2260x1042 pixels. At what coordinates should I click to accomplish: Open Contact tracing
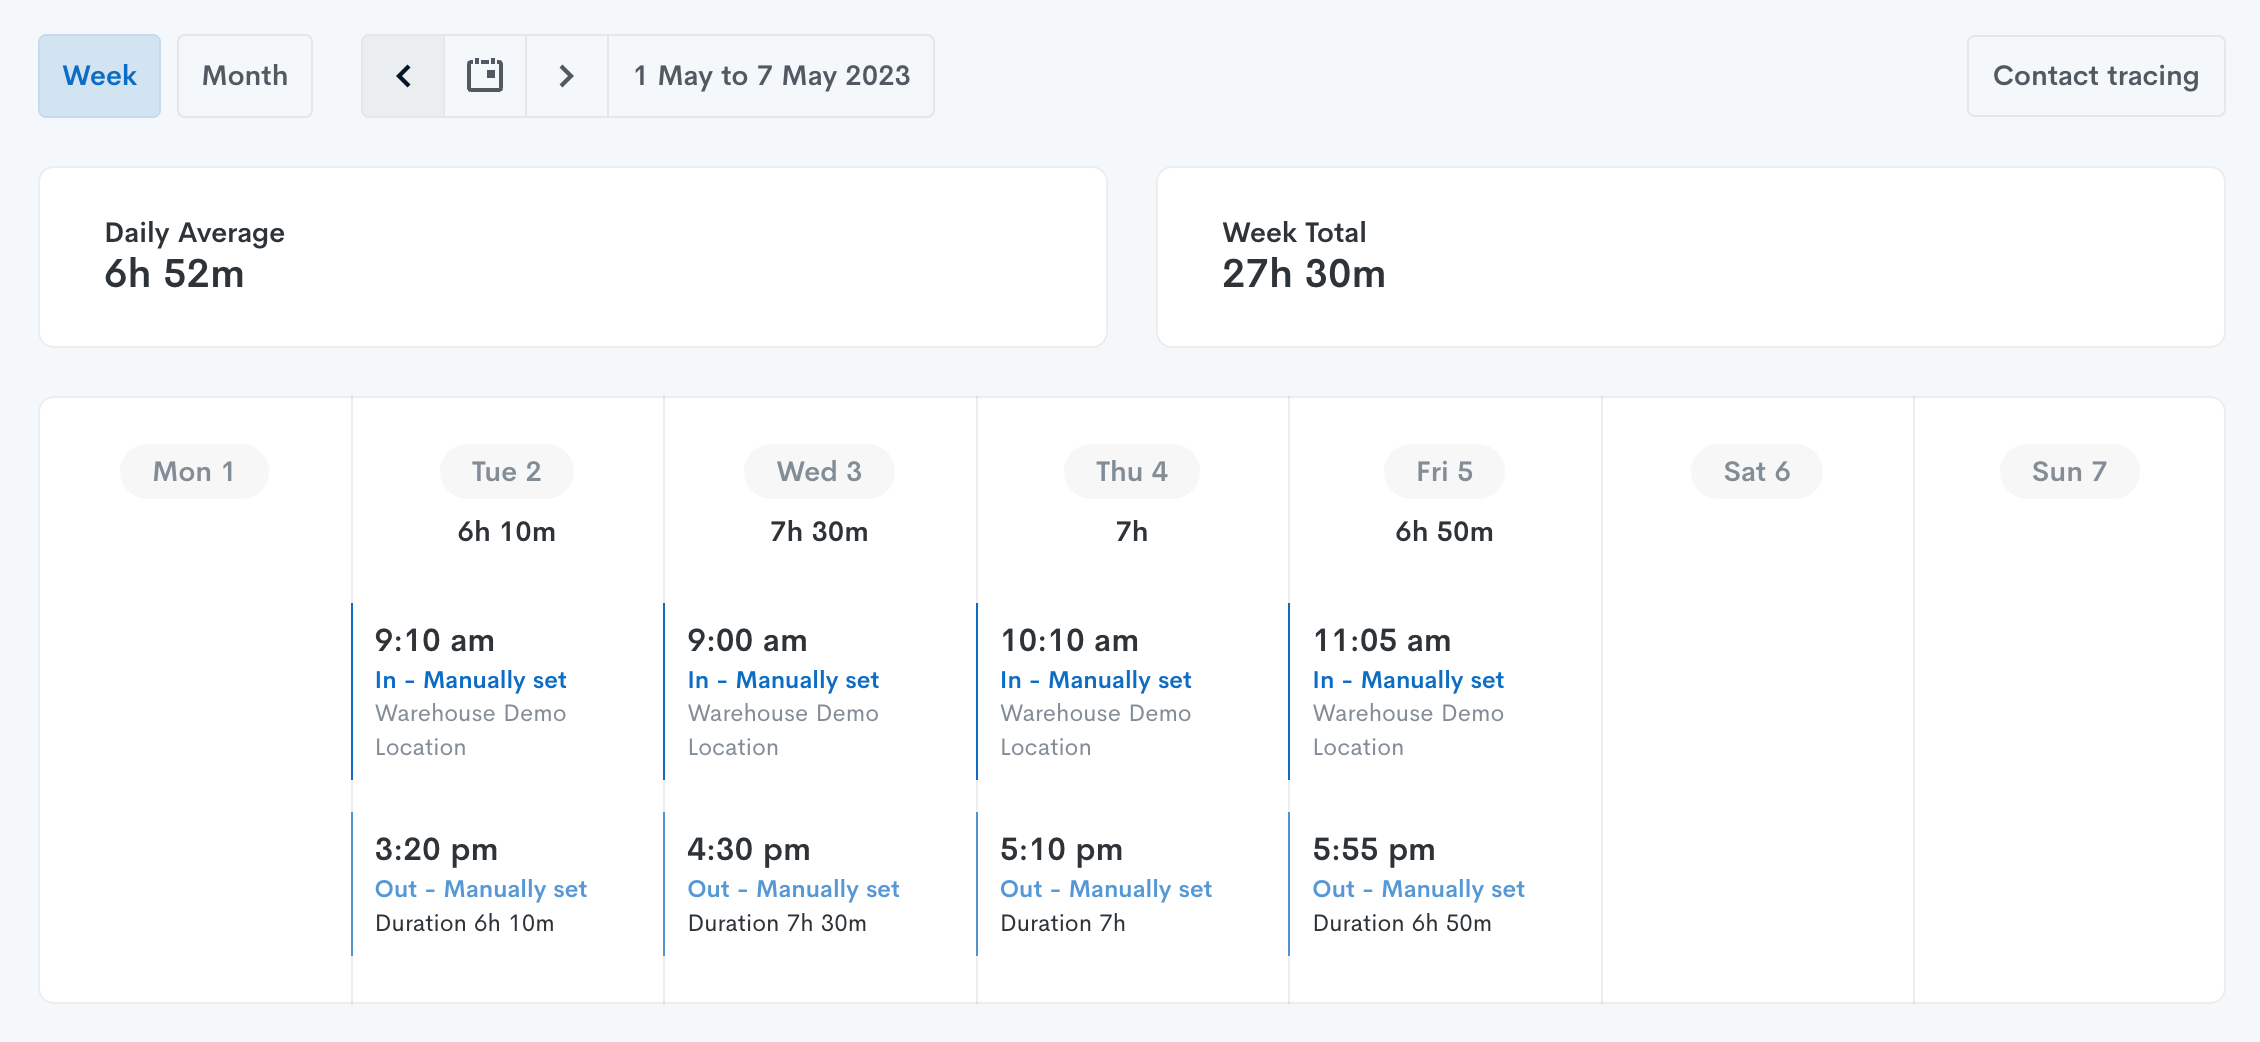point(2095,76)
